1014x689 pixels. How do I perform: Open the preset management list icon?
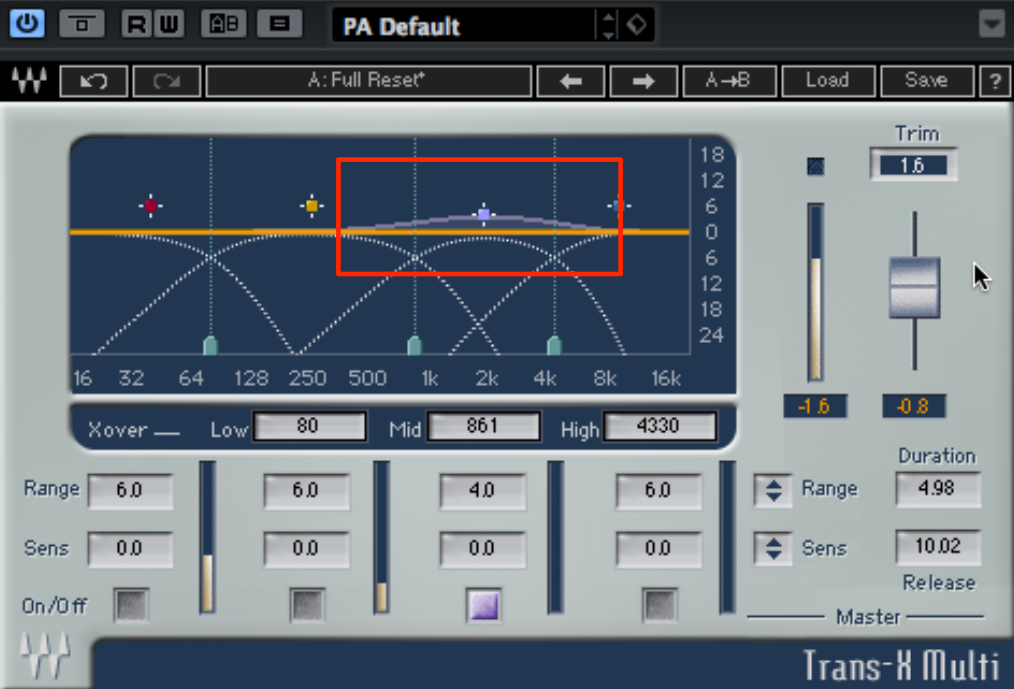[279, 24]
